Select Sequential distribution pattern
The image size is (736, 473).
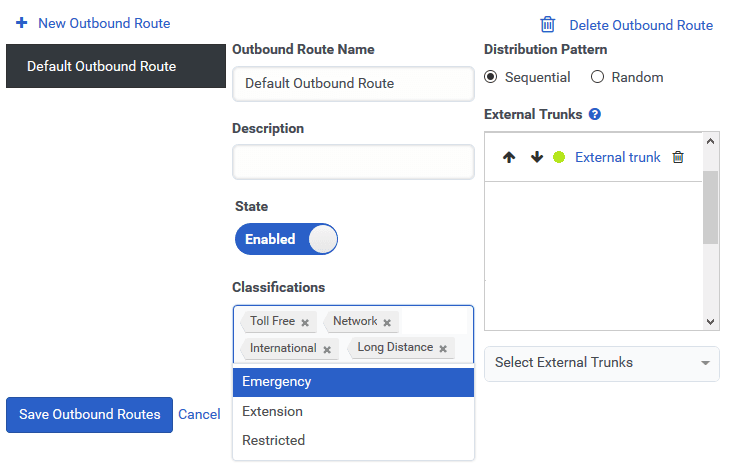point(491,77)
